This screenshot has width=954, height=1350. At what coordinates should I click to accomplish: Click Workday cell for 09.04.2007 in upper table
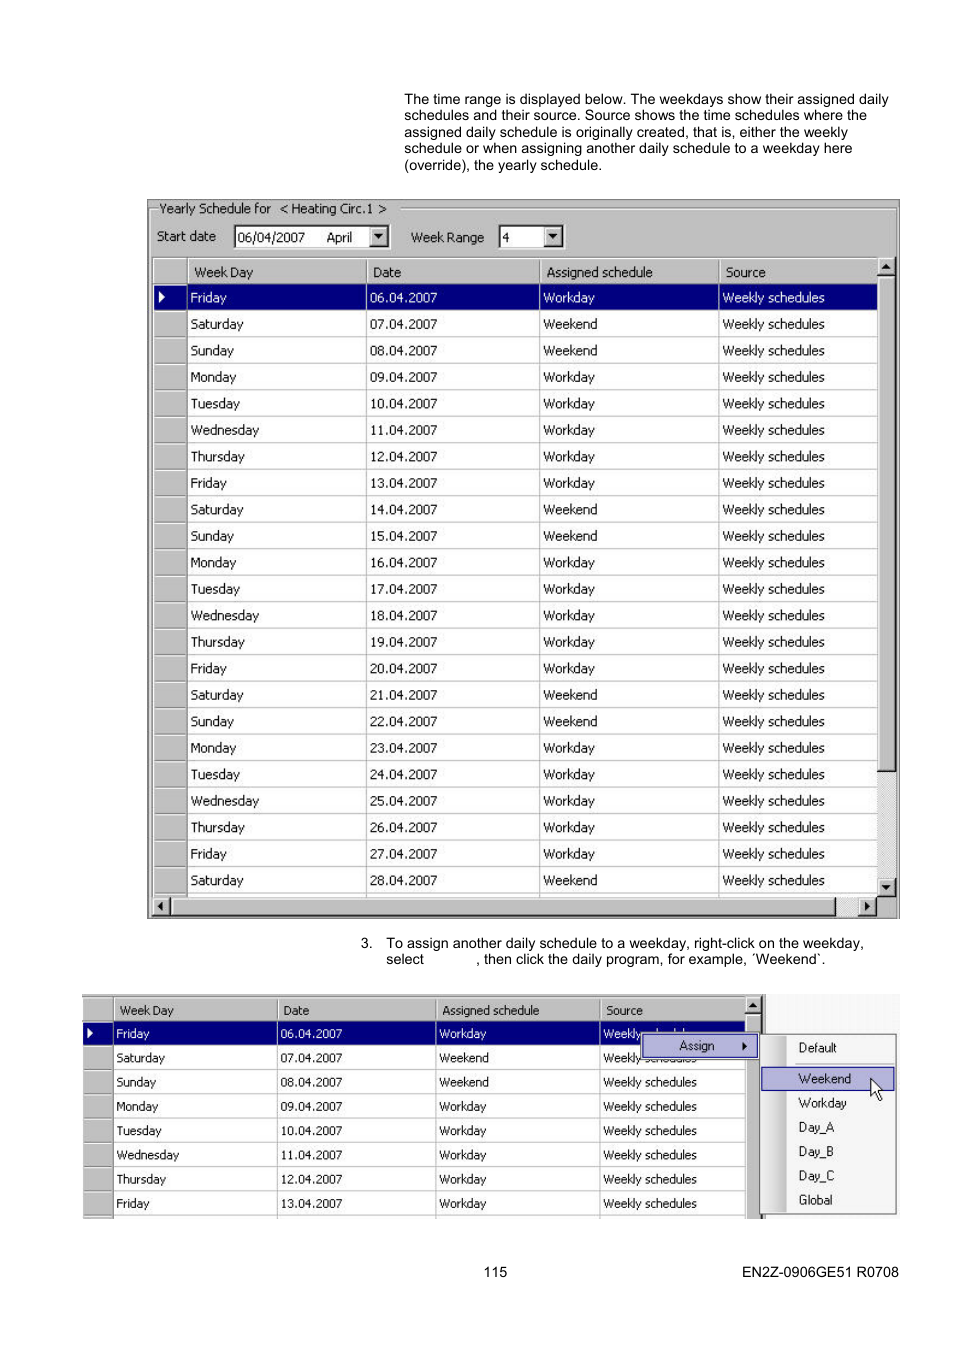629,377
